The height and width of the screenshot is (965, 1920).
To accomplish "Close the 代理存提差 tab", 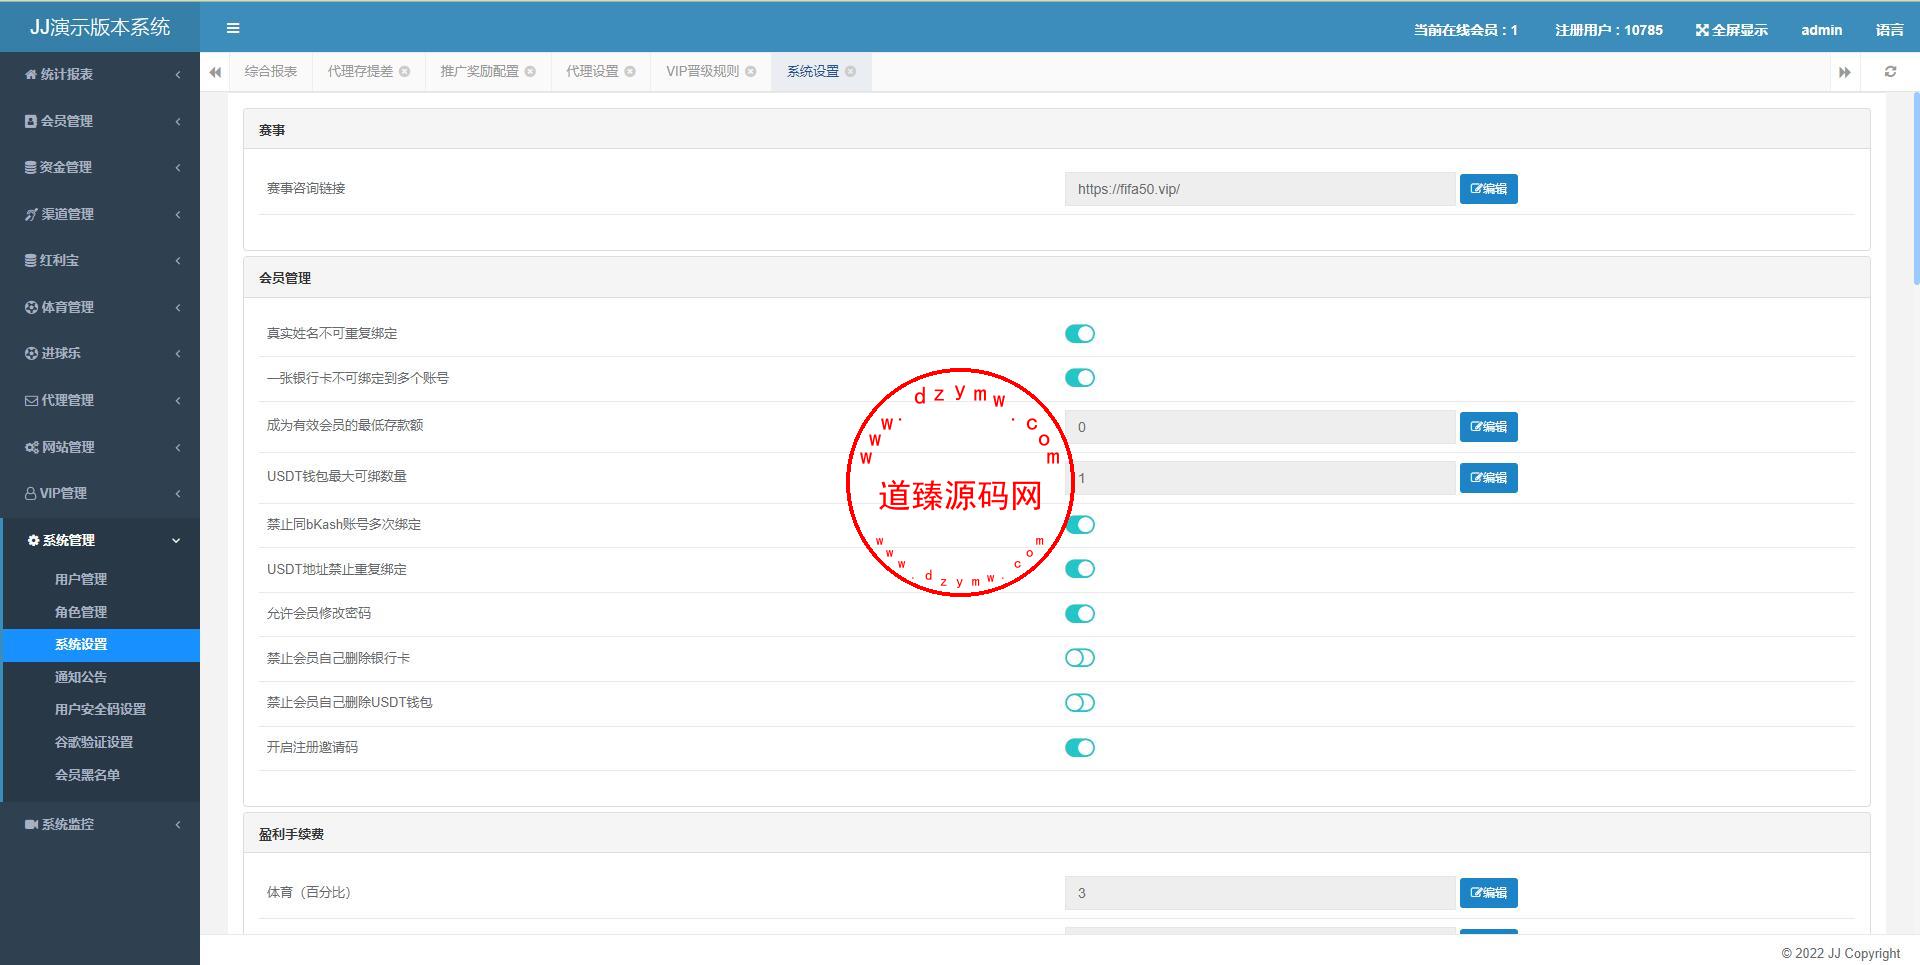I will (x=404, y=71).
